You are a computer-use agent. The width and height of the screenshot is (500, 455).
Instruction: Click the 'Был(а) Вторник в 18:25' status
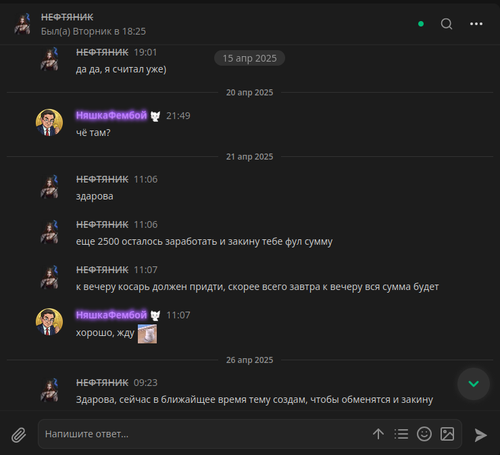(x=93, y=31)
